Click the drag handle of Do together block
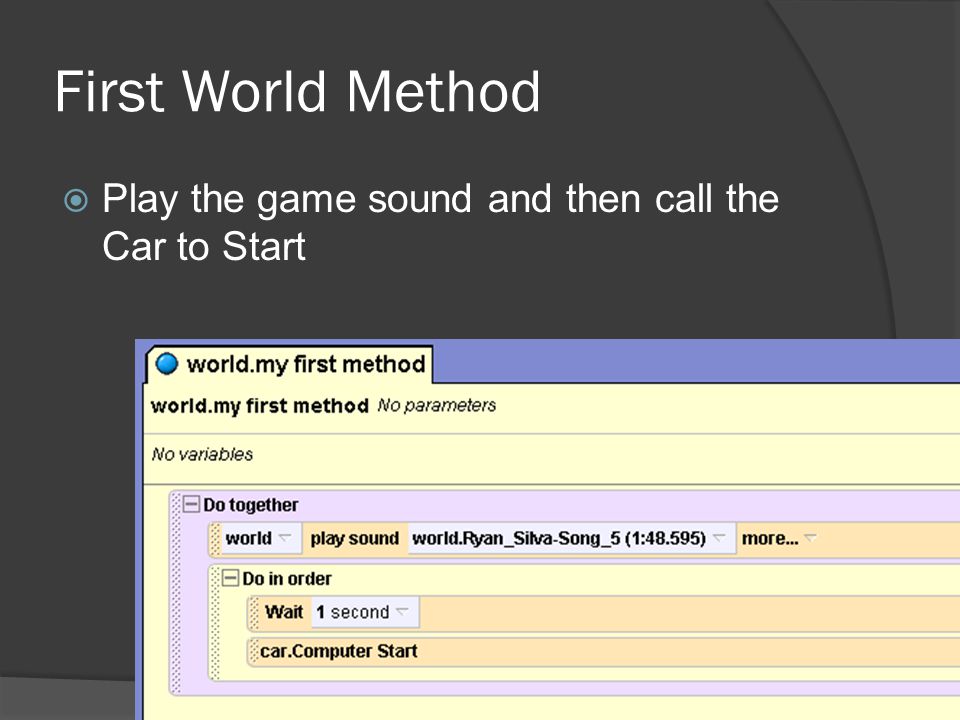Image resolution: width=960 pixels, height=720 pixels. (x=176, y=591)
